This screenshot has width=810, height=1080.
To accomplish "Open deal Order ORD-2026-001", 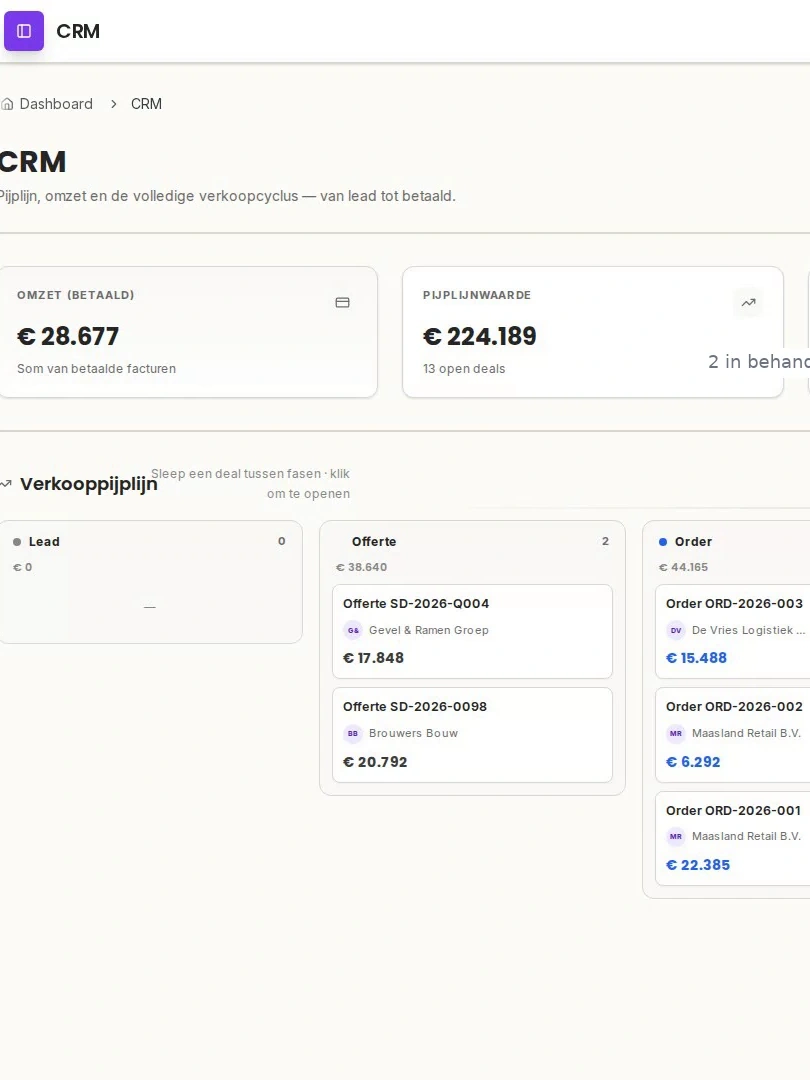I will 733,838.
